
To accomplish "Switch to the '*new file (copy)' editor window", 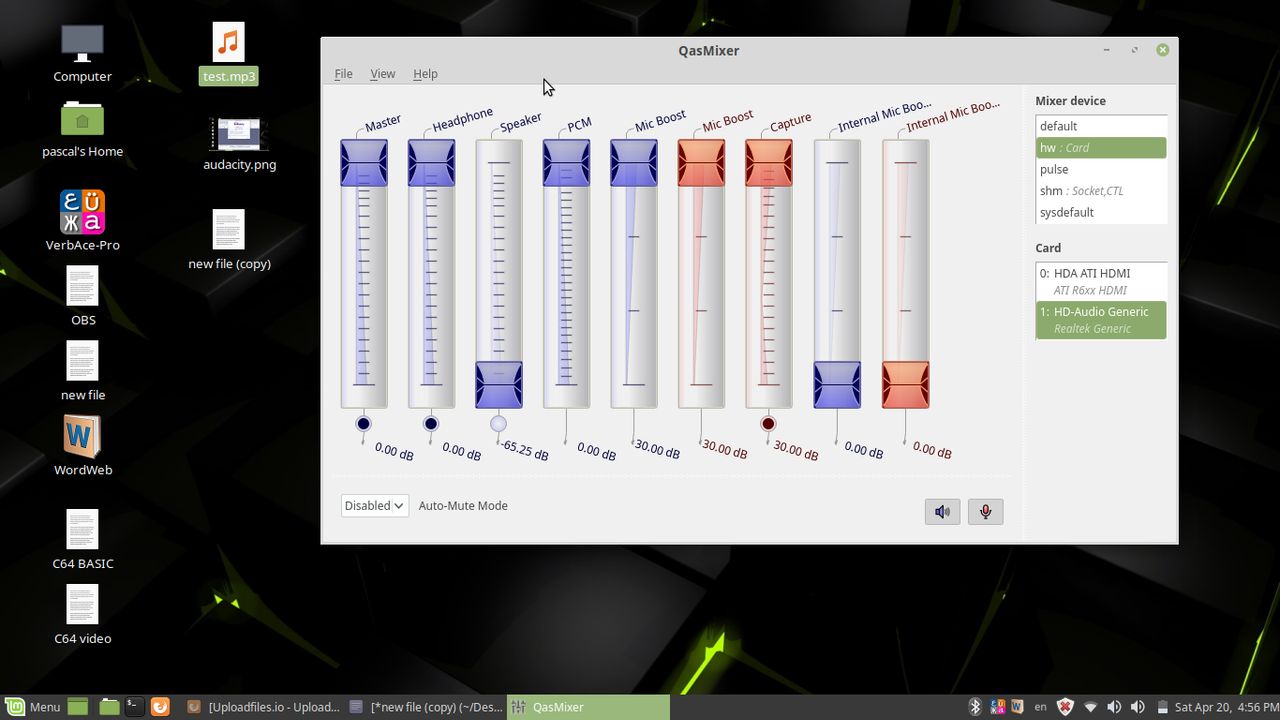I will pyautogui.click(x=426, y=707).
